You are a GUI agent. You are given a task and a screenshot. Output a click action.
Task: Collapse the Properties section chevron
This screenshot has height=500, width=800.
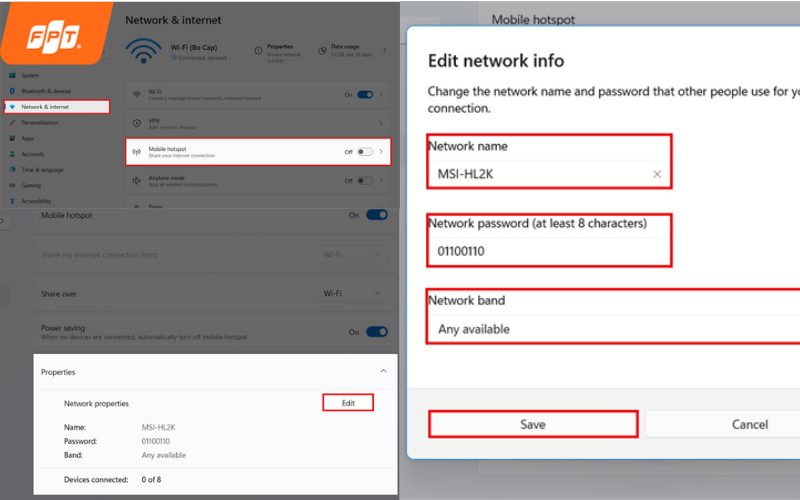coord(383,371)
